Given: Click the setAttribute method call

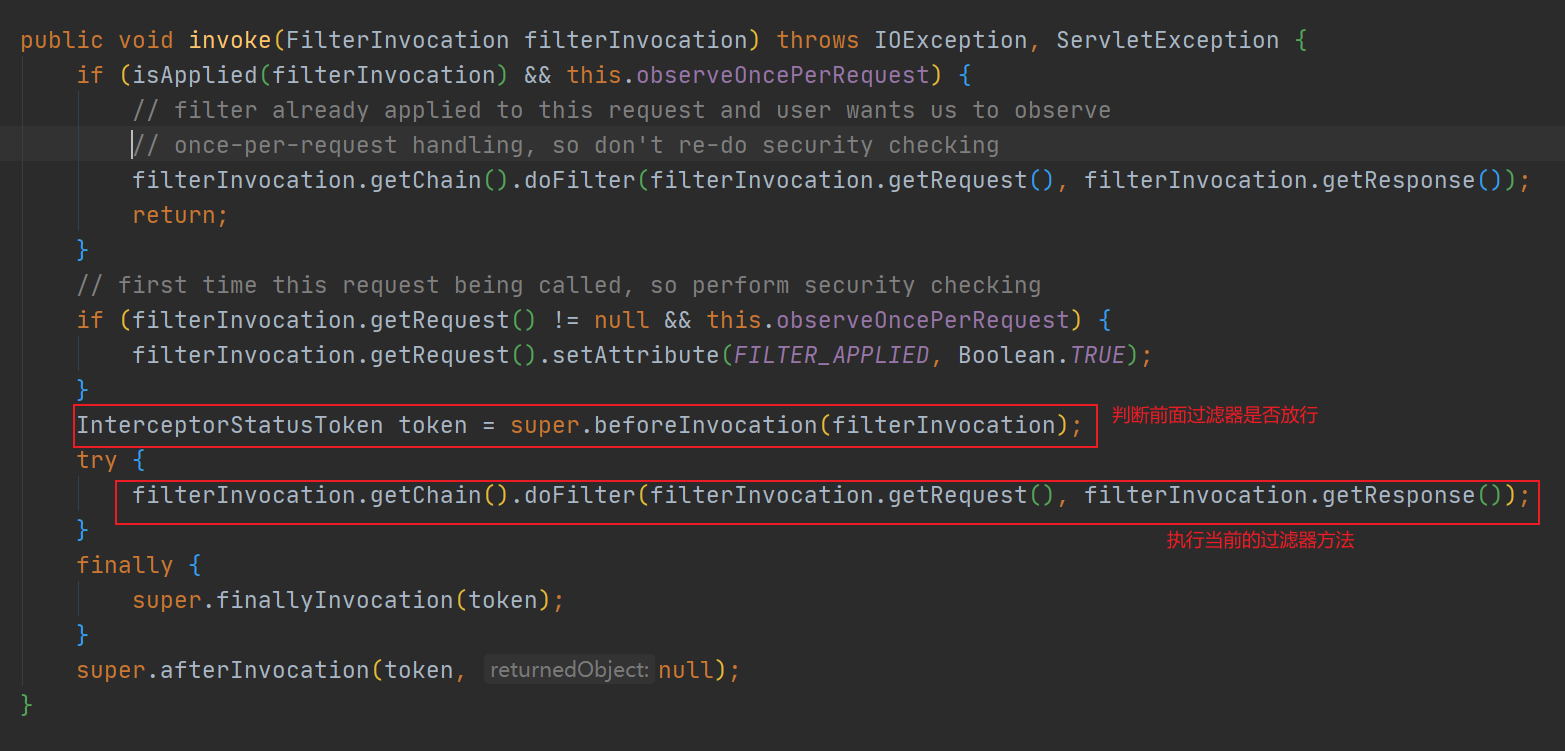Looking at the screenshot, I should click(x=636, y=355).
